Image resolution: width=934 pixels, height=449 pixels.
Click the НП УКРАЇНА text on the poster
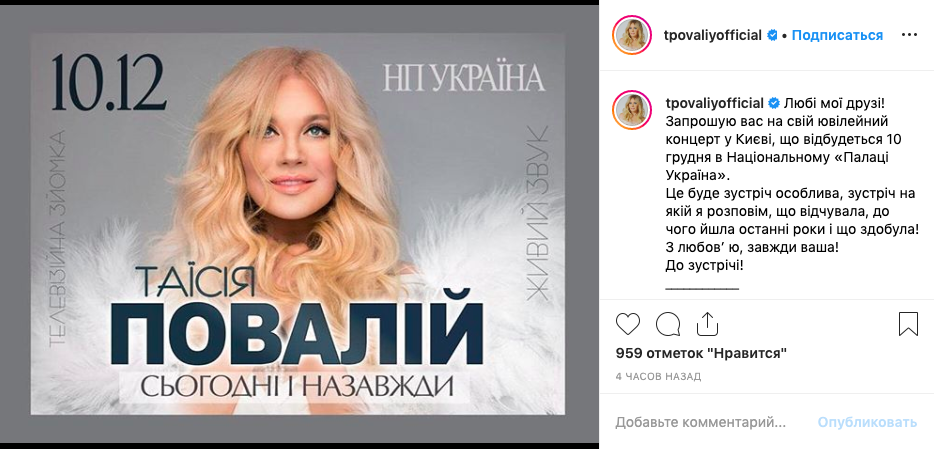click(x=464, y=78)
